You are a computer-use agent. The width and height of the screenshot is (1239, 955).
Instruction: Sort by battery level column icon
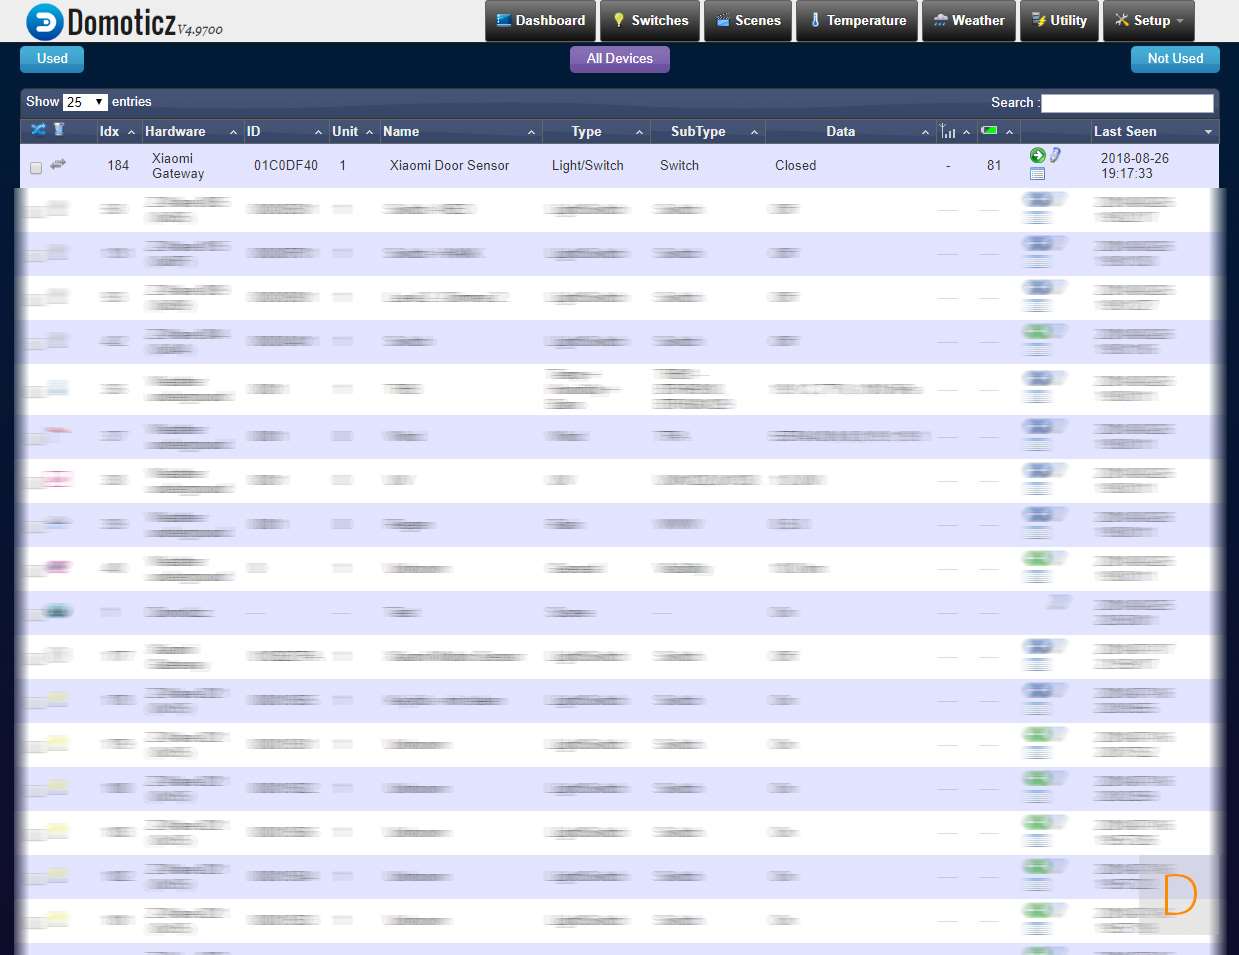click(x=989, y=130)
